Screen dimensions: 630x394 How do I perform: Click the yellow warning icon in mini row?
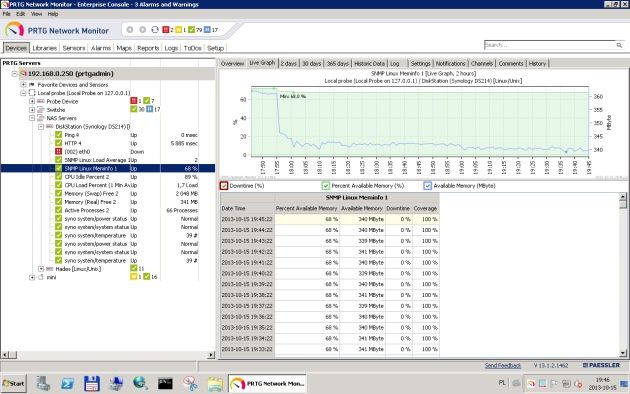coord(134,277)
